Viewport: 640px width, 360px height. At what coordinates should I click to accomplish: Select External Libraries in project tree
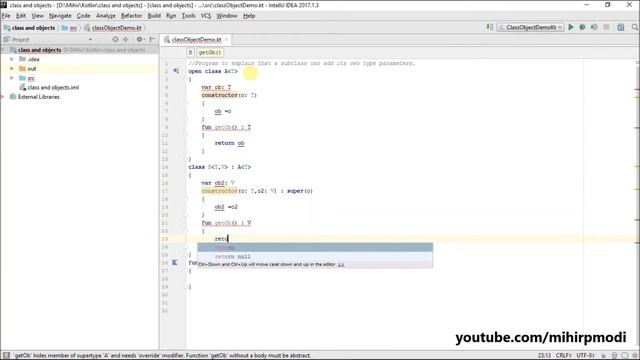39,97
